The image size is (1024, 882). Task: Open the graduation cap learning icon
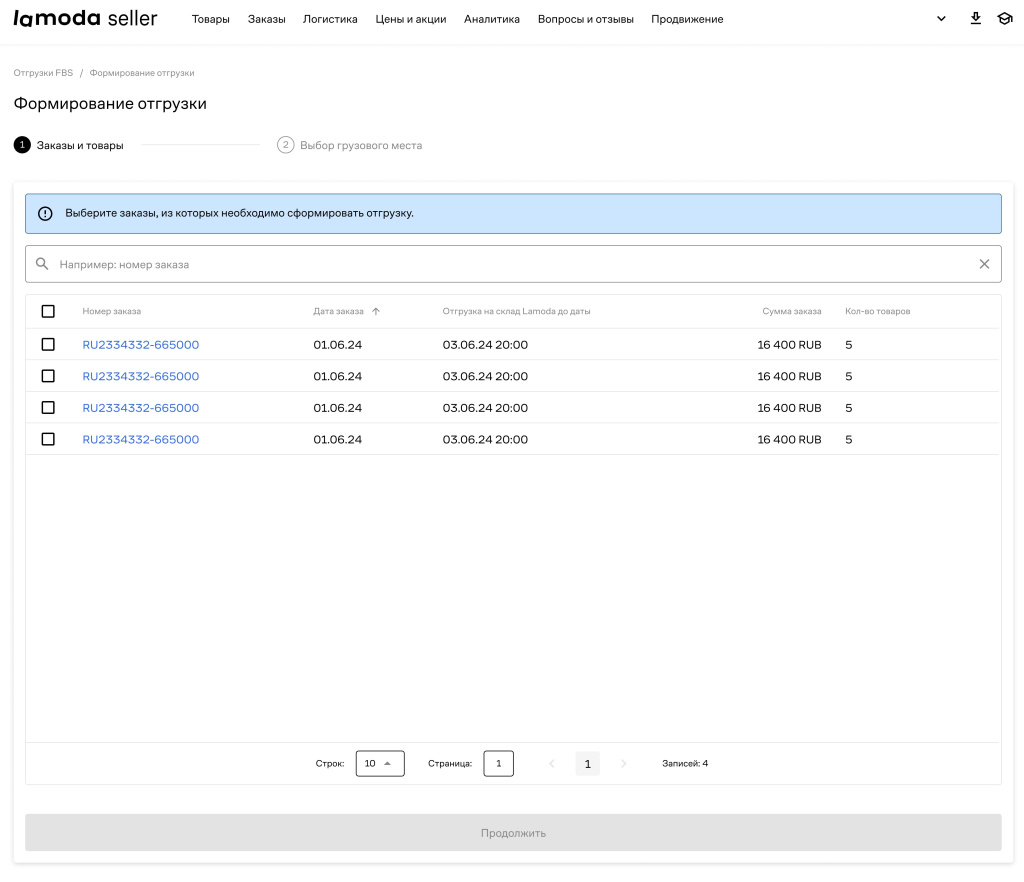[1005, 19]
